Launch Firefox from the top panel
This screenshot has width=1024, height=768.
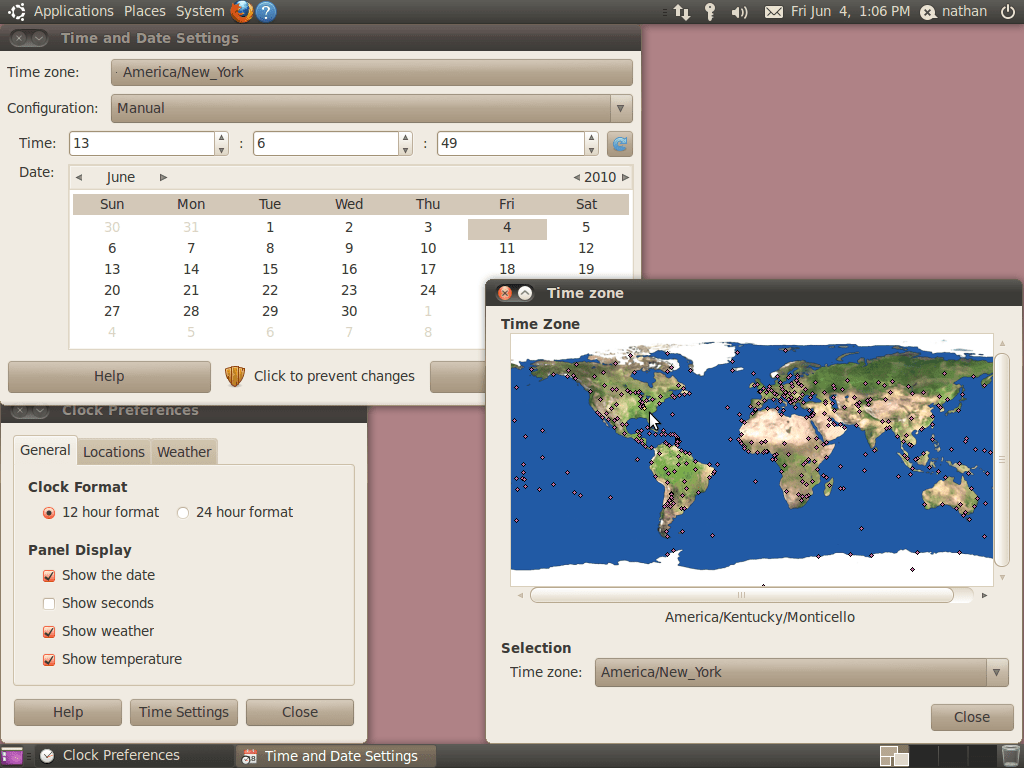[241, 11]
